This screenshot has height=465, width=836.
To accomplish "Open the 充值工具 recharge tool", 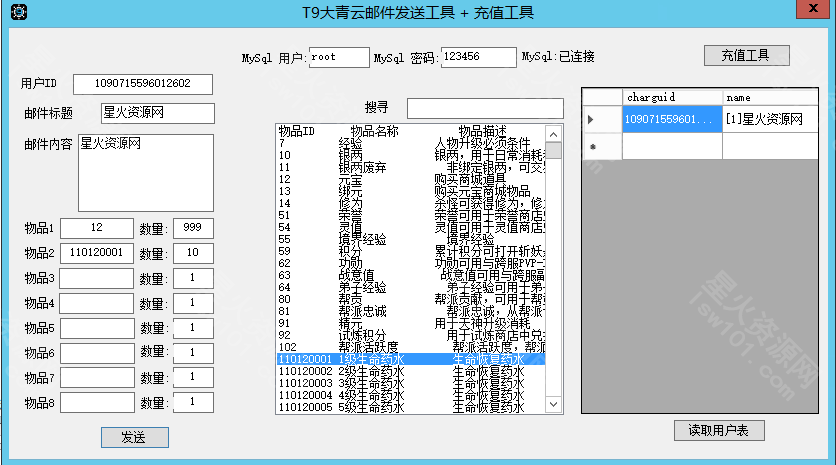I will point(746,55).
